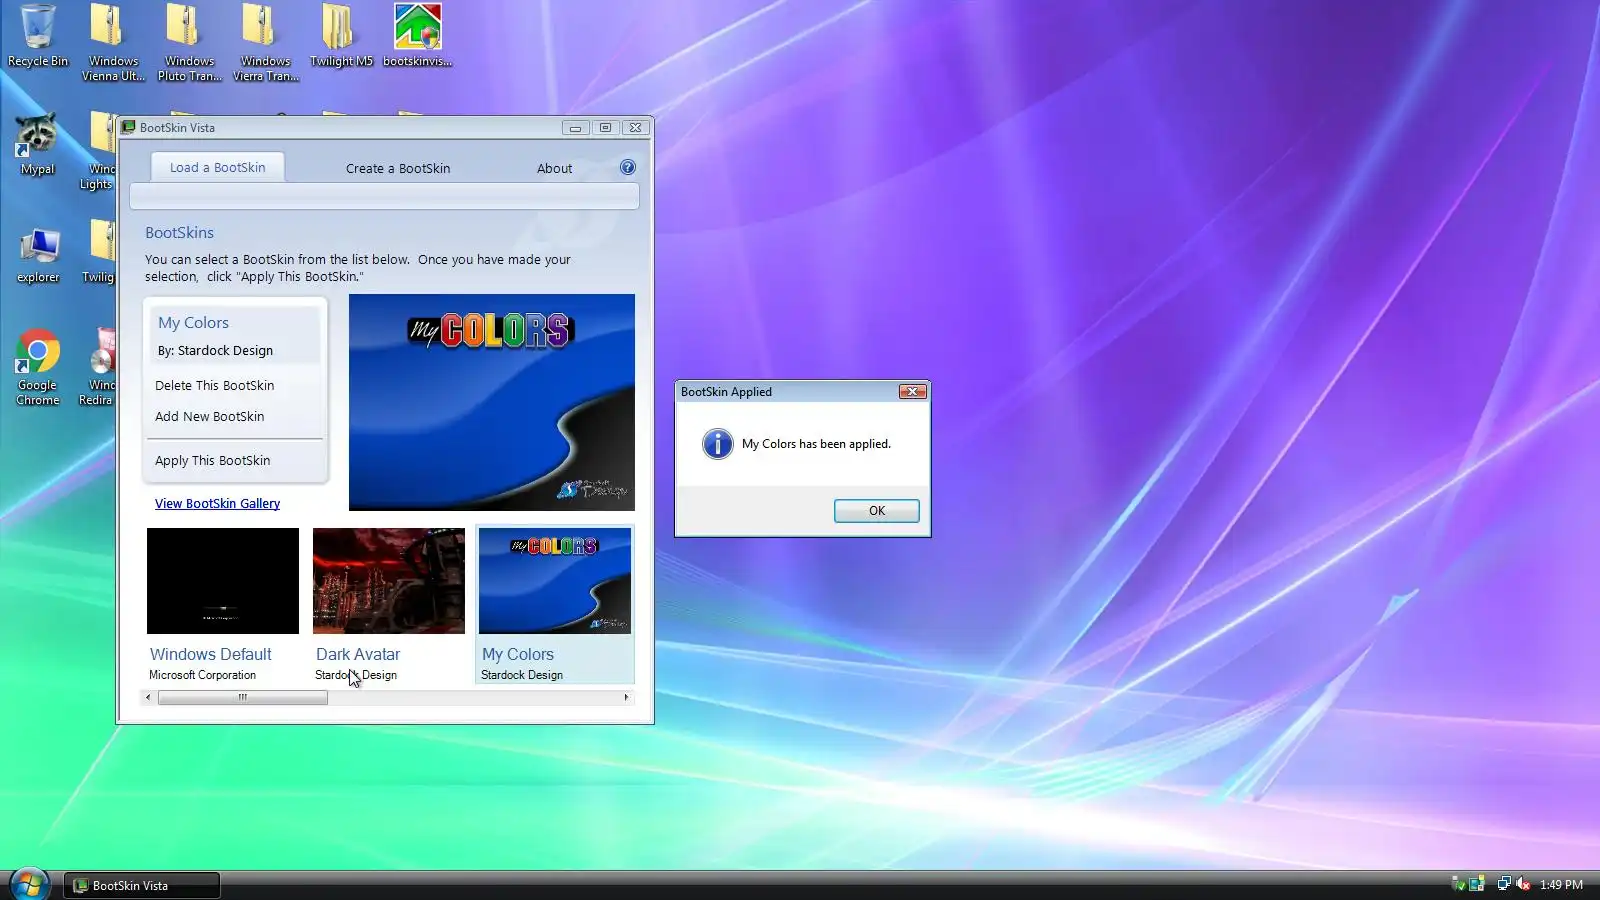Select the Mypal raccoon desktop icon
This screenshot has width=1600, height=900.
pyautogui.click(x=37, y=144)
